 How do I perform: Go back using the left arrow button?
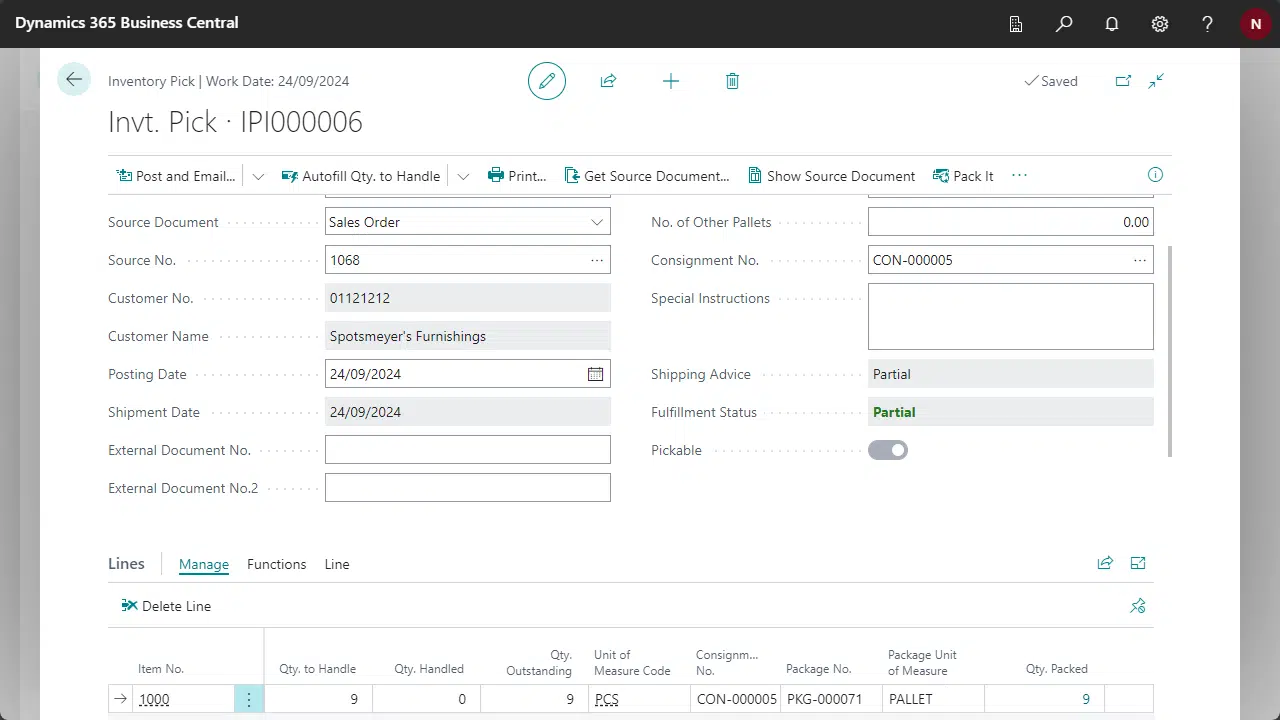pos(74,80)
